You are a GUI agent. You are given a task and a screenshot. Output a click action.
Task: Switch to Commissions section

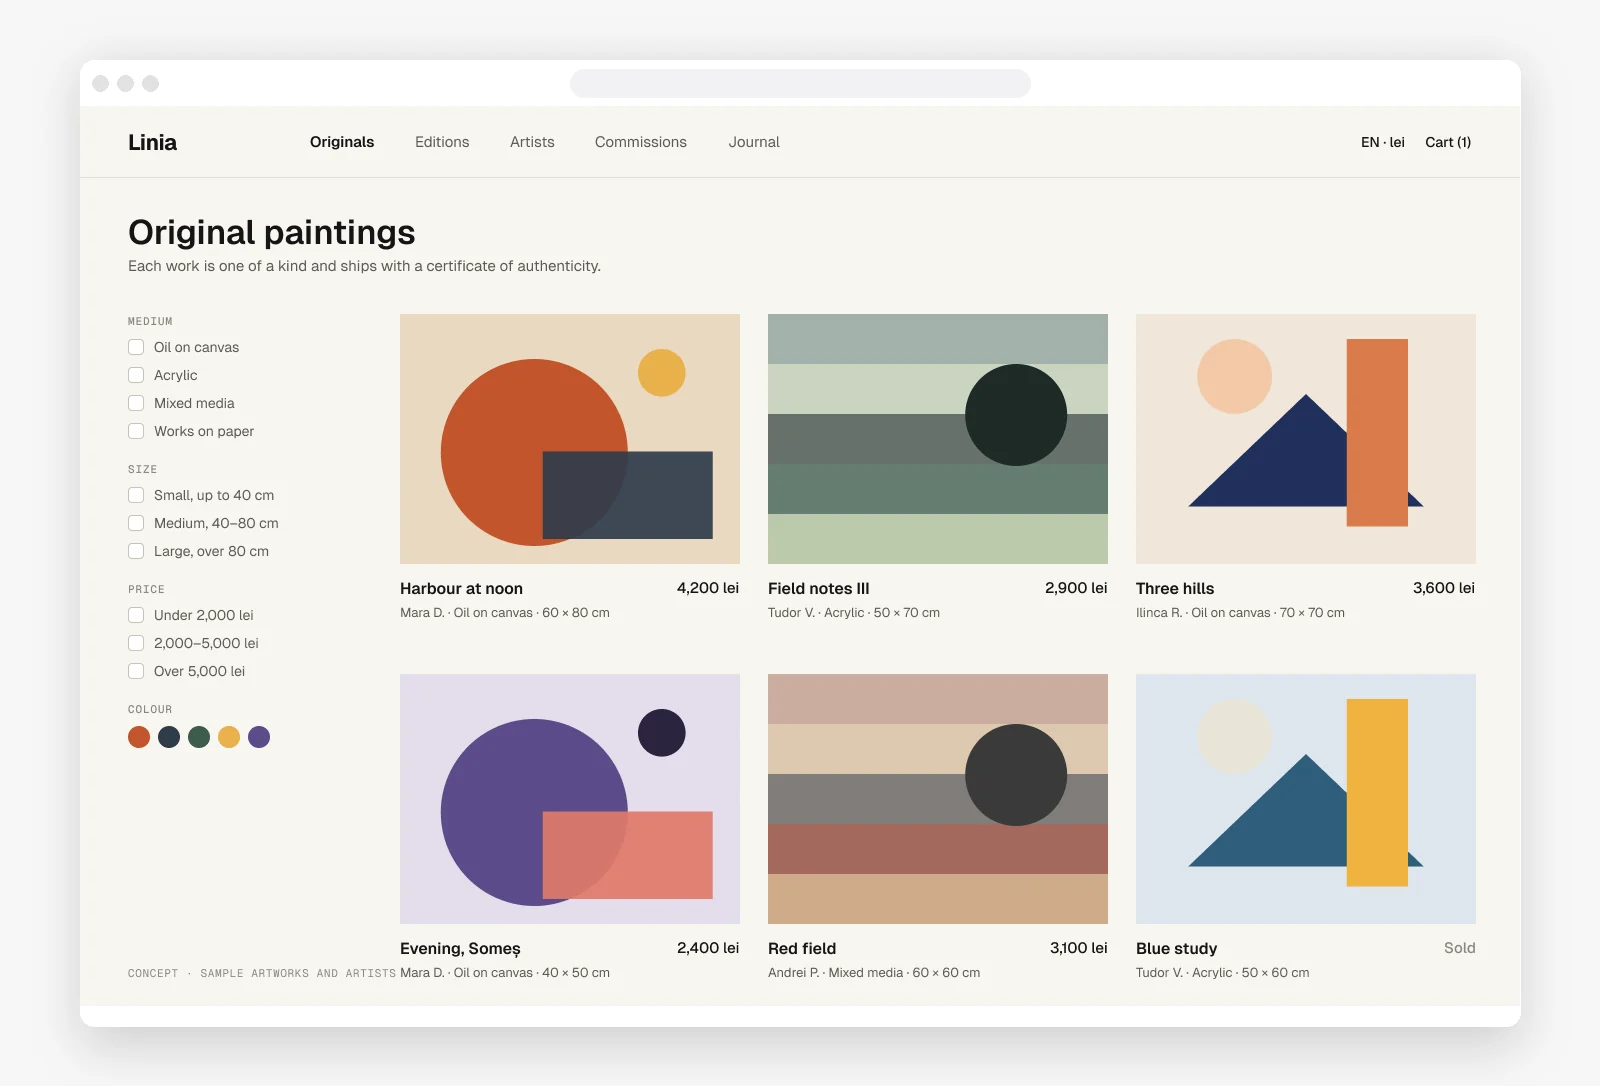(x=641, y=142)
